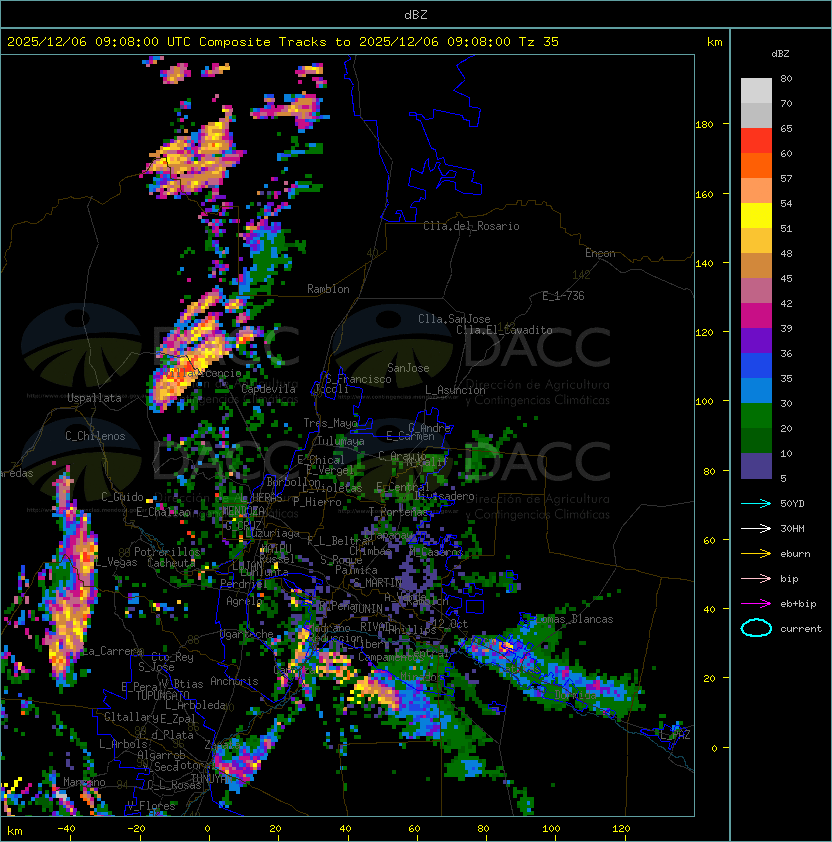Viewport: 832px width, 842px height.
Task: Click the 'Tres_Mayo' place label
Action: click(330, 423)
